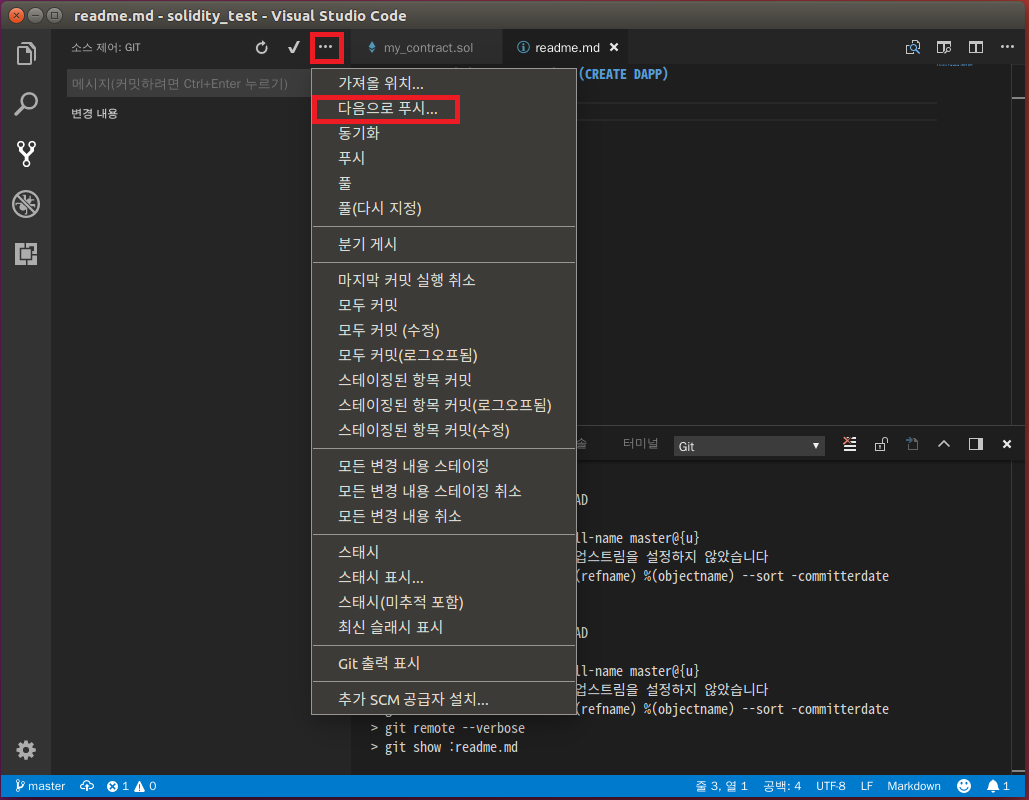This screenshot has height=800, width=1029.
Task: Switch to readme.md tab
Action: pyautogui.click(x=567, y=47)
